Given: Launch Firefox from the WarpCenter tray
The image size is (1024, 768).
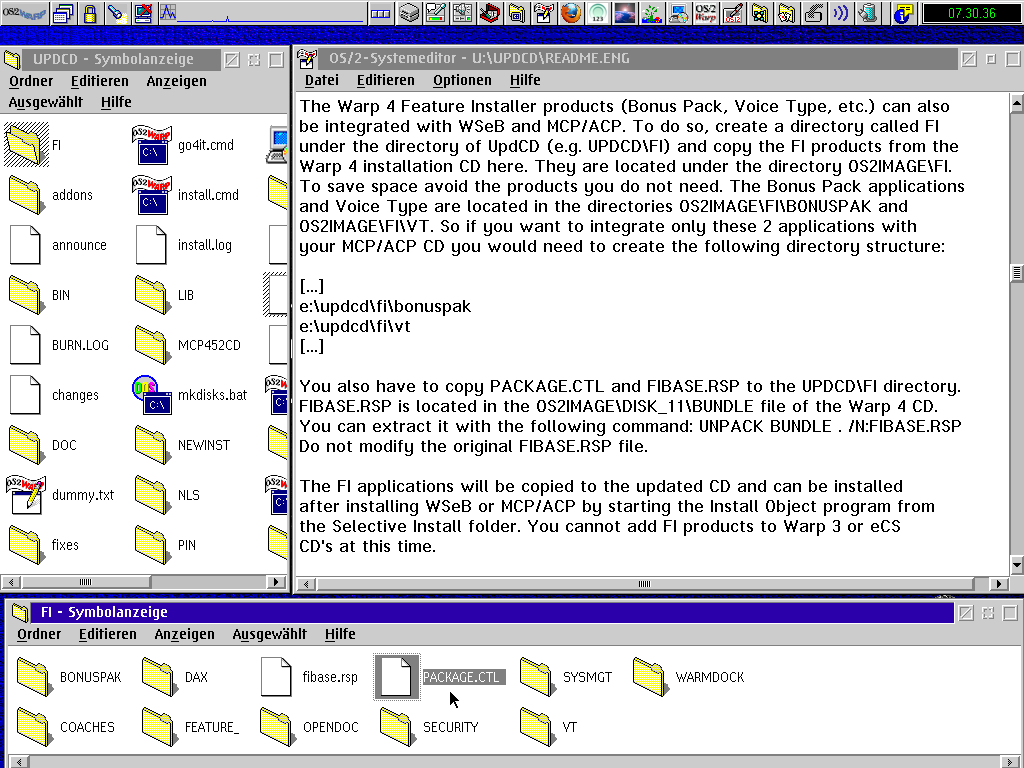Looking at the screenshot, I should point(571,13).
